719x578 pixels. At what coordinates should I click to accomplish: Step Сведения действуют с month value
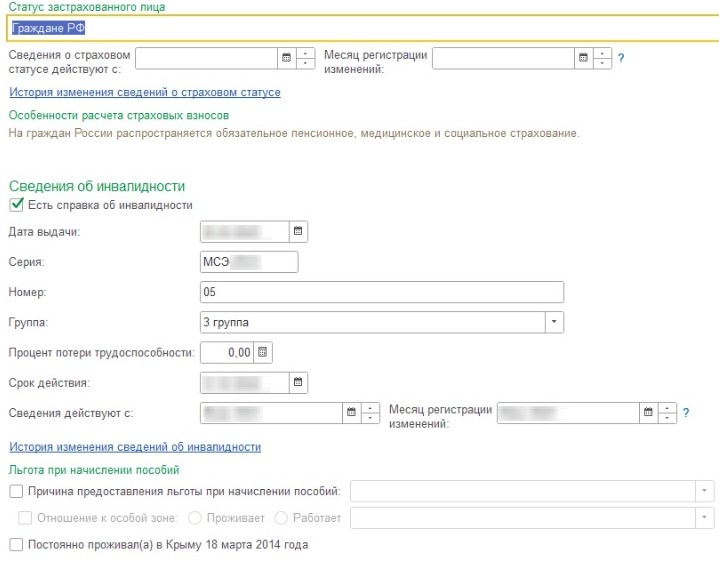[370, 412]
